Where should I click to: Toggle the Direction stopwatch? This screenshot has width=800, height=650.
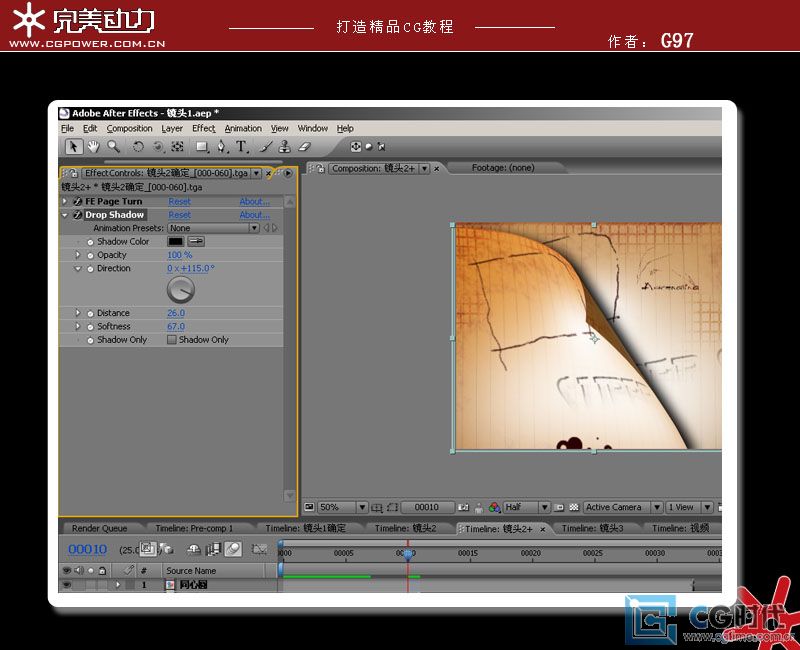click(90, 269)
